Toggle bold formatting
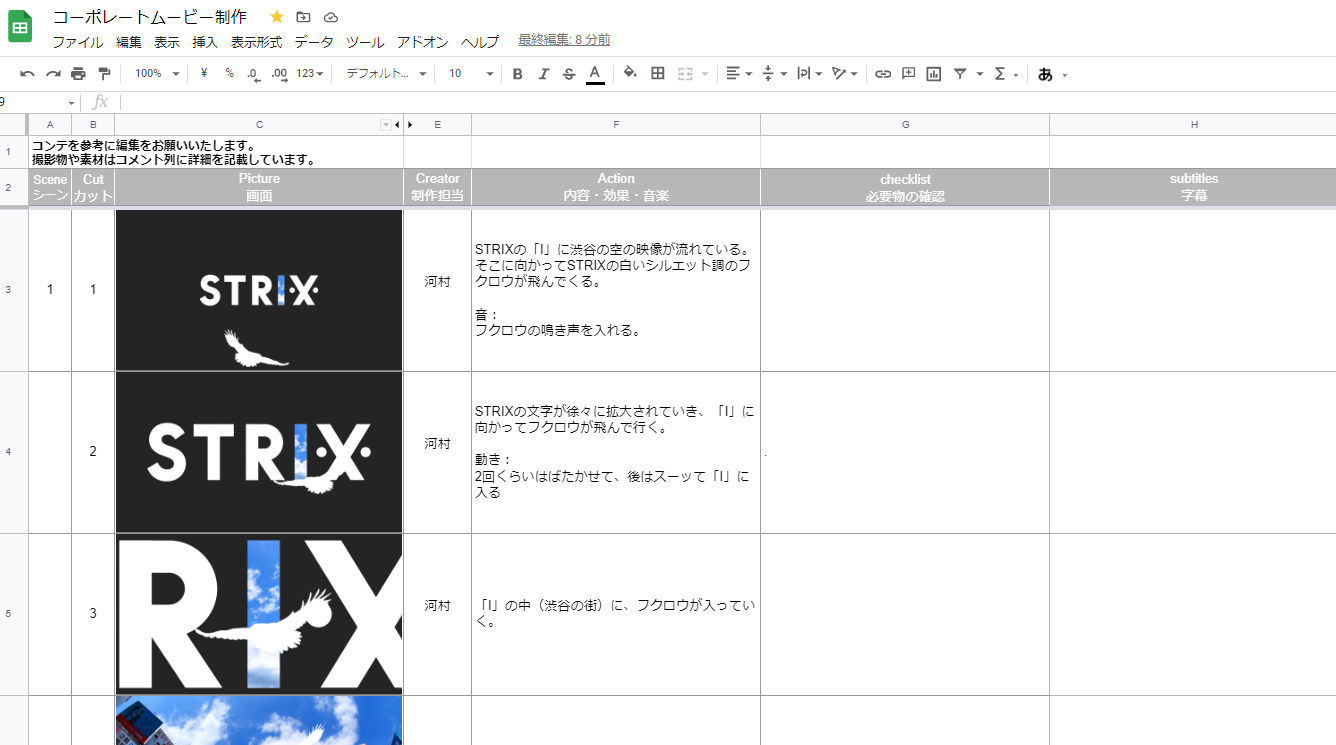The height and width of the screenshot is (745, 1336). (x=517, y=74)
